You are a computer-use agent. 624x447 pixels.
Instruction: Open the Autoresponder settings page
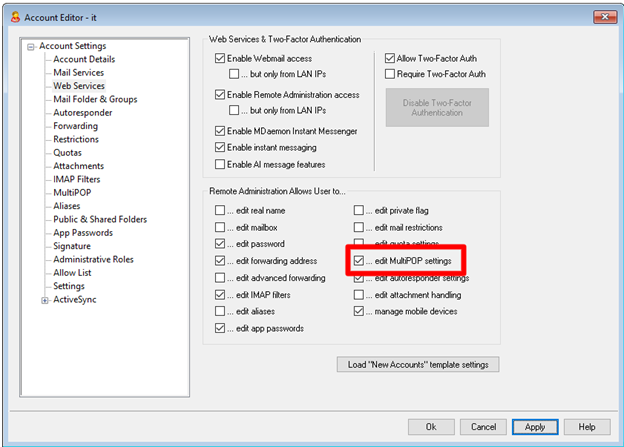(x=84, y=113)
